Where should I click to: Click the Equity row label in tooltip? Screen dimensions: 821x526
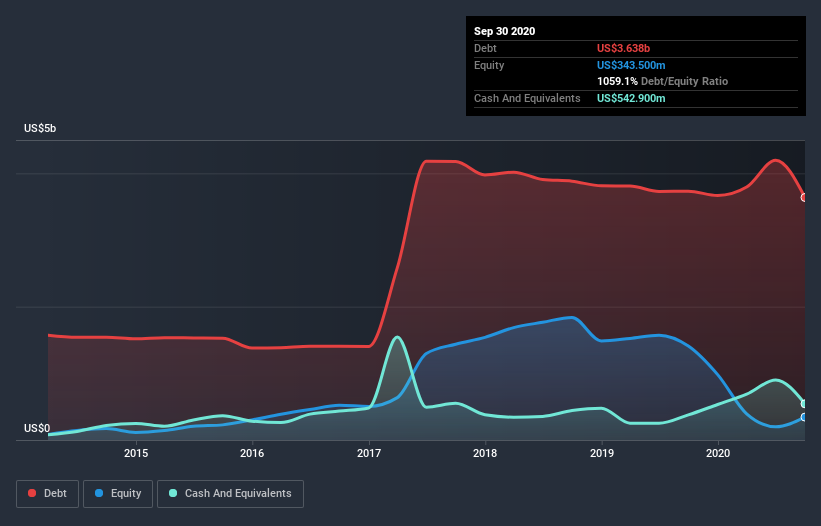tap(489, 65)
